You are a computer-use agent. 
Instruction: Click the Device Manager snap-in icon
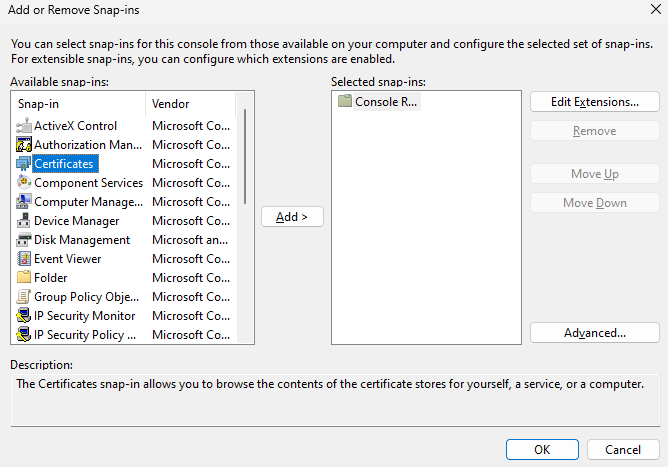pyautogui.click(x=24, y=221)
